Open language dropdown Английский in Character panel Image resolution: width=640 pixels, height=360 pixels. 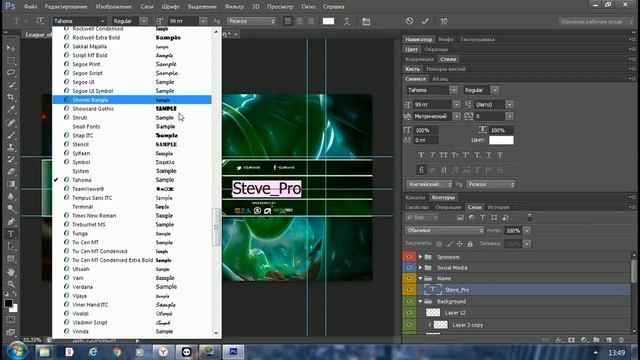pyautogui.click(x=429, y=184)
